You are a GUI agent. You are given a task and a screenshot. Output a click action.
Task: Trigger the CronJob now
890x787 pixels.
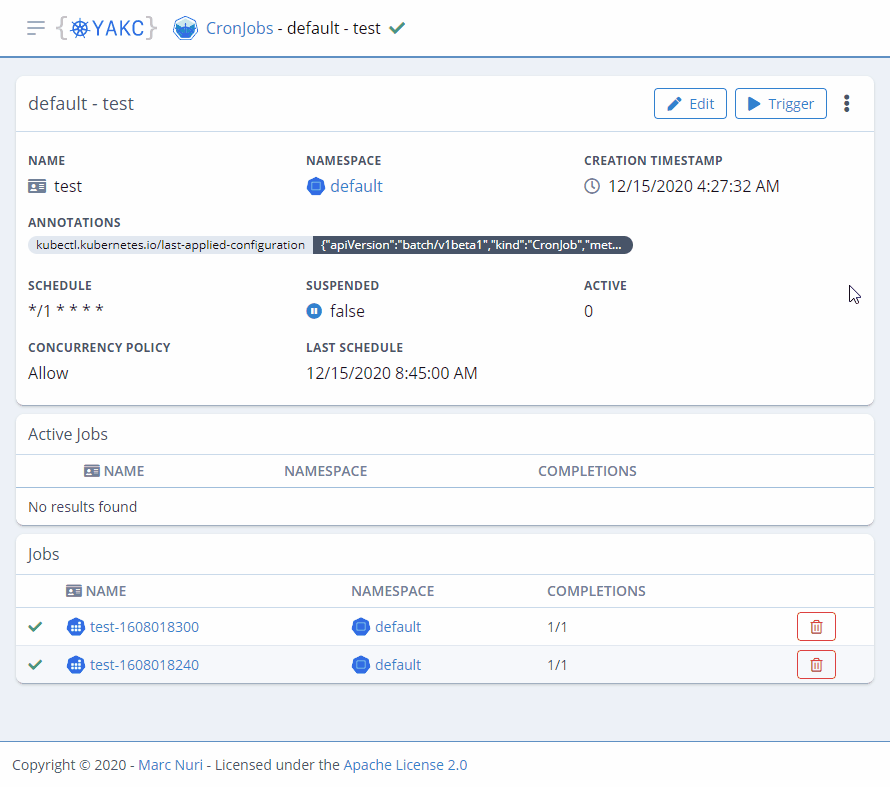pos(780,104)
